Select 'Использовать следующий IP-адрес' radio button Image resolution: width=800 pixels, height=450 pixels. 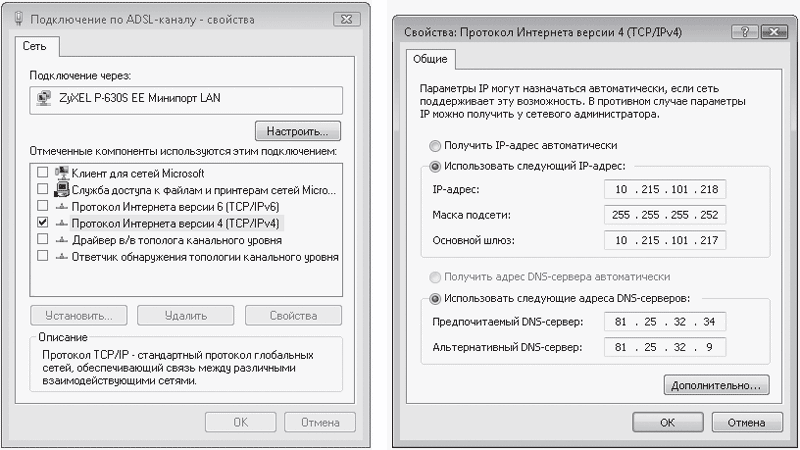pos(433,166)
